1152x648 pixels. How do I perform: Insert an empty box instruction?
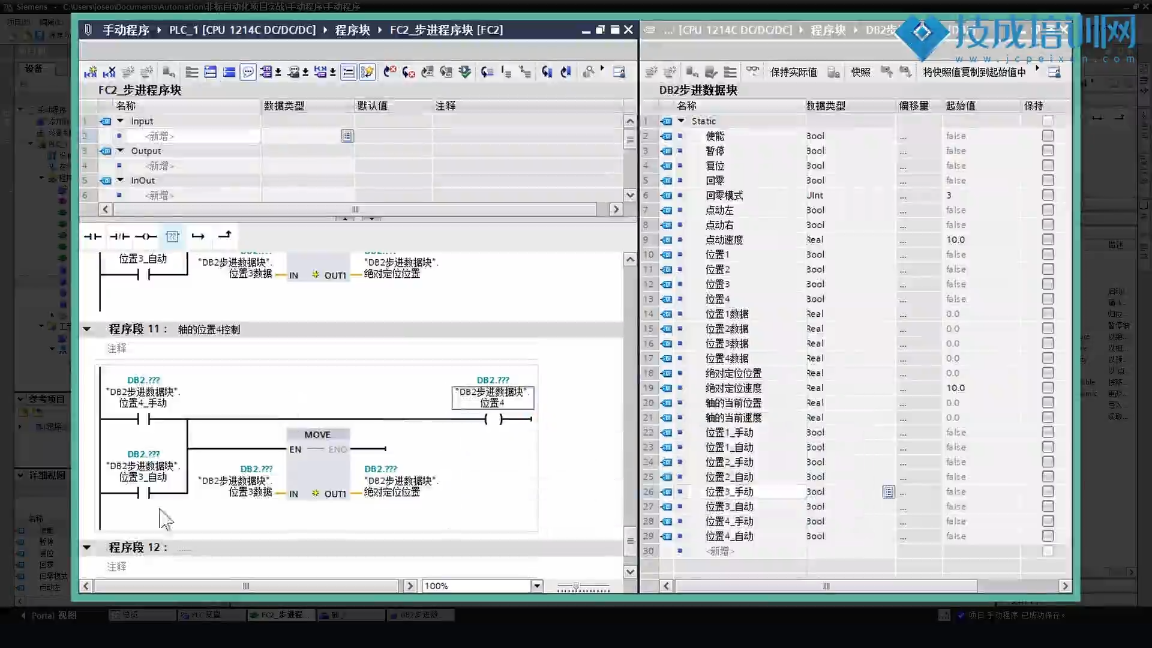(172, 236)
